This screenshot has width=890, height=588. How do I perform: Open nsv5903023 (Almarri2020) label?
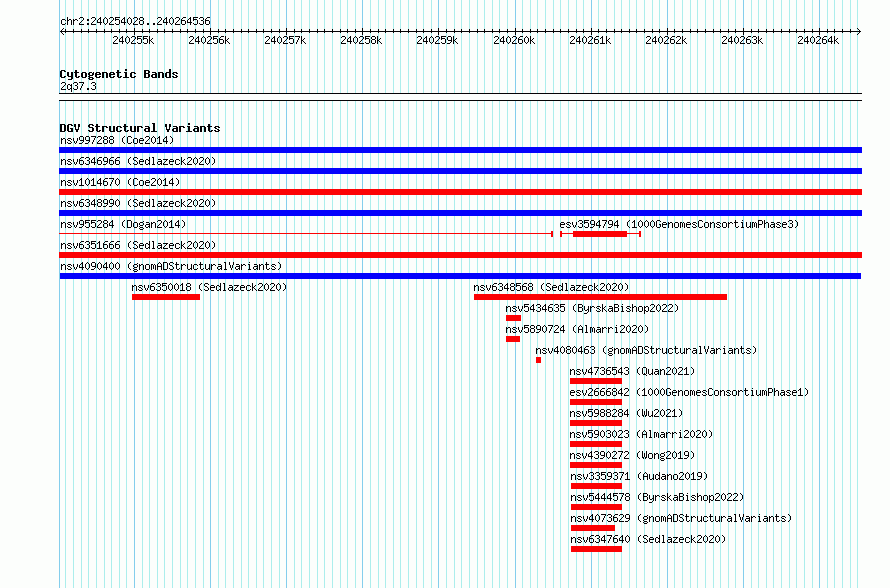coord(641,434)
